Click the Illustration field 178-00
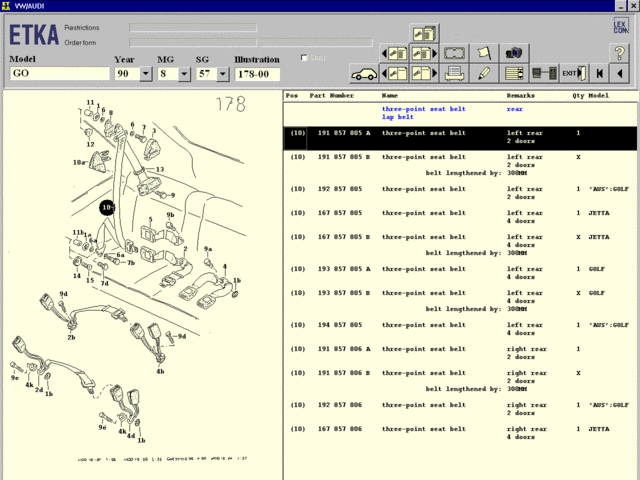 (257, 74)
